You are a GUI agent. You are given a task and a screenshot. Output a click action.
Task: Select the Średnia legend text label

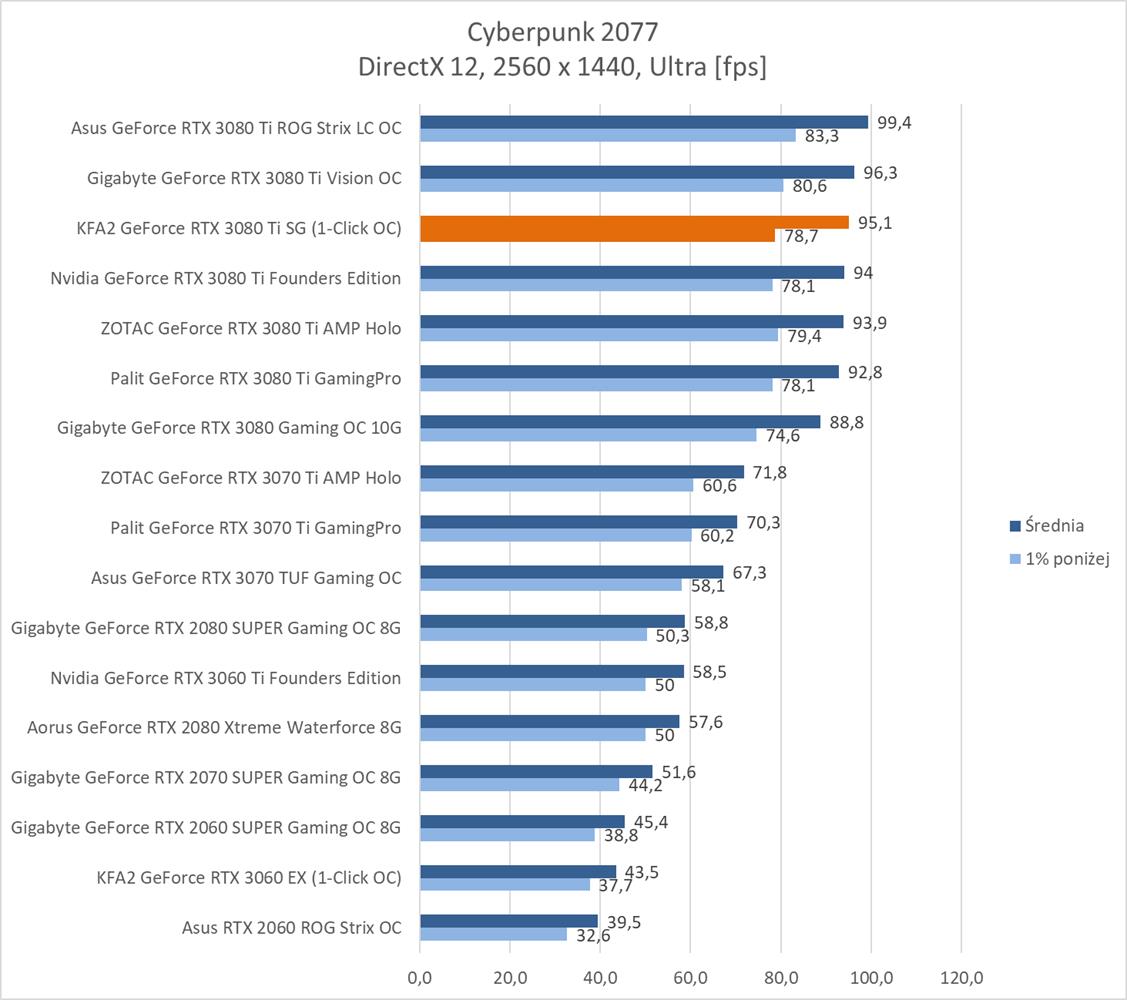coord(1054,526)
